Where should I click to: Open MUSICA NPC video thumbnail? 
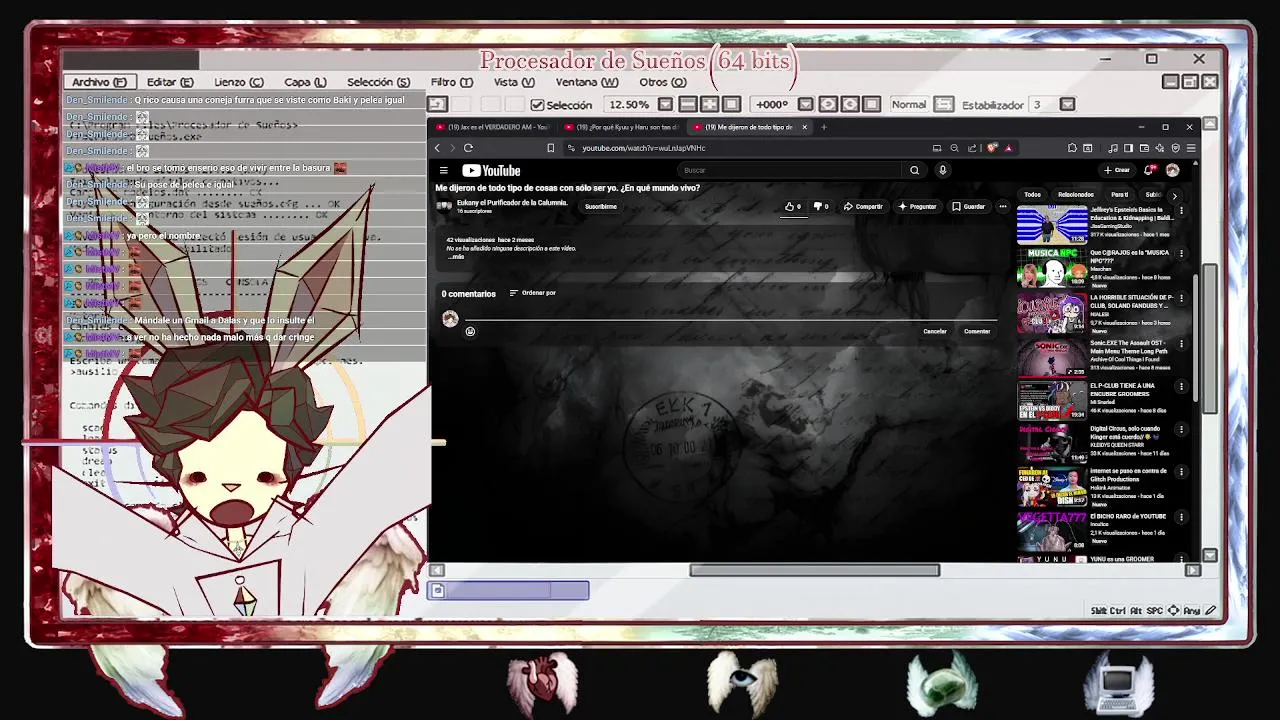click(1052, 269)
